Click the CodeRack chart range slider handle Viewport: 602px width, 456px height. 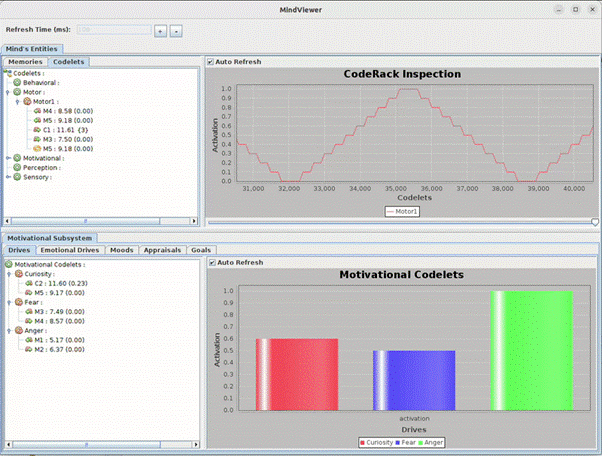coord(595,222)
